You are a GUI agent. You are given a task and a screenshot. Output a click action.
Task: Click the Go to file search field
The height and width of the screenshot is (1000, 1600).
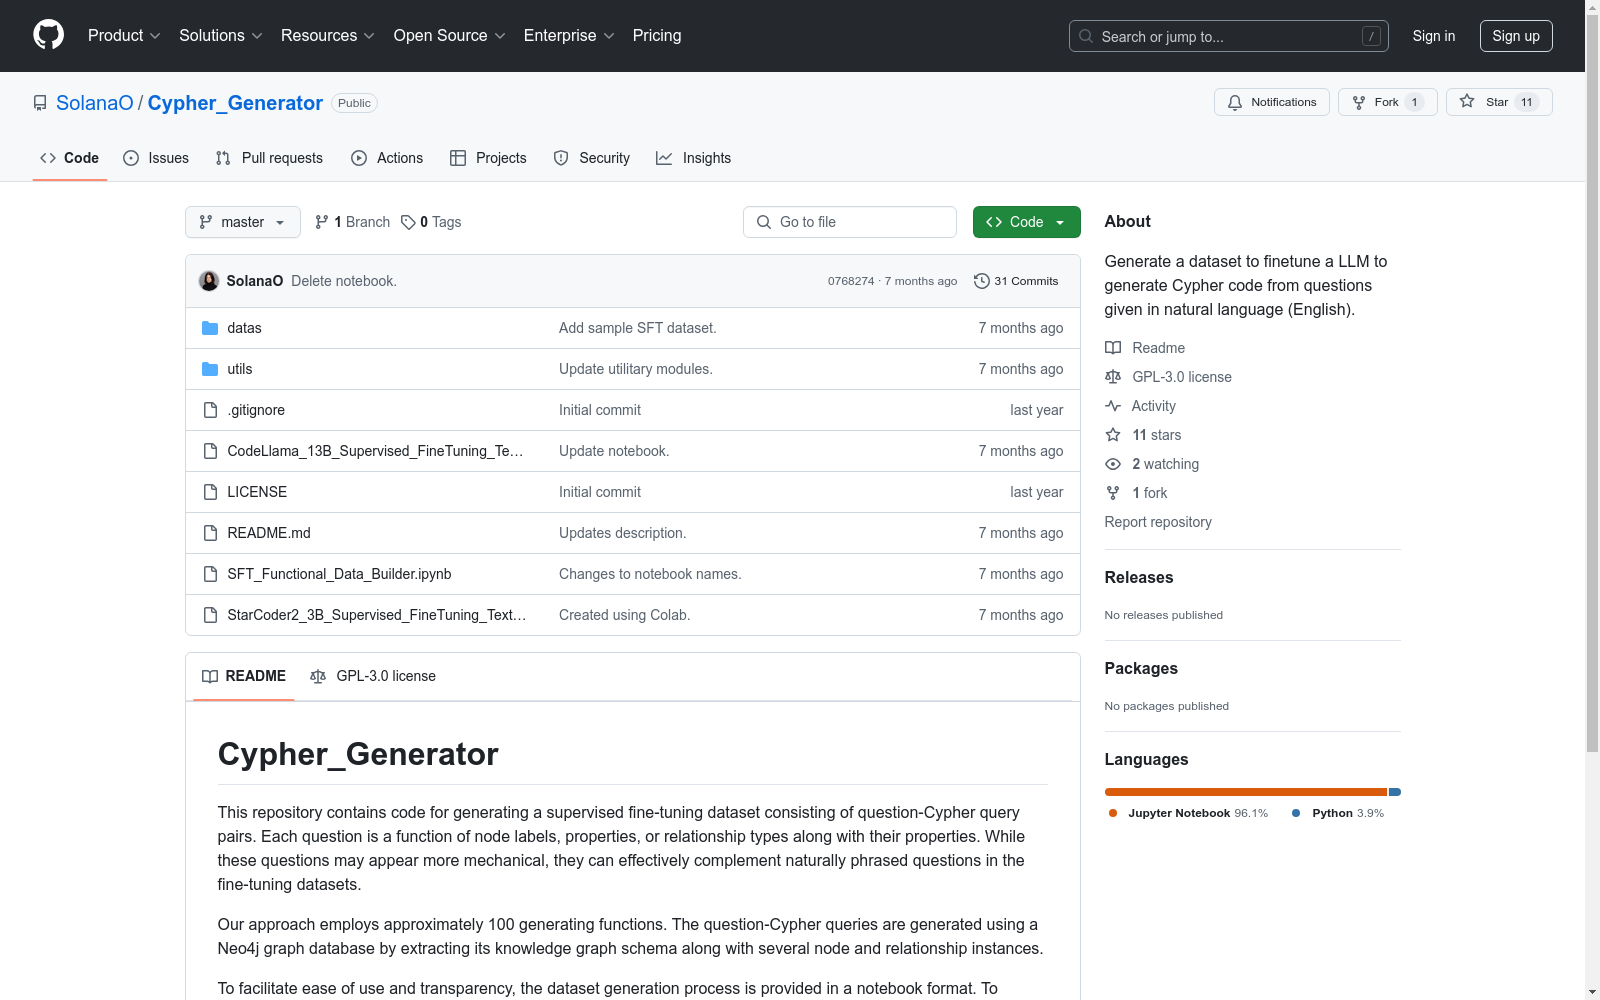[849, 222]
